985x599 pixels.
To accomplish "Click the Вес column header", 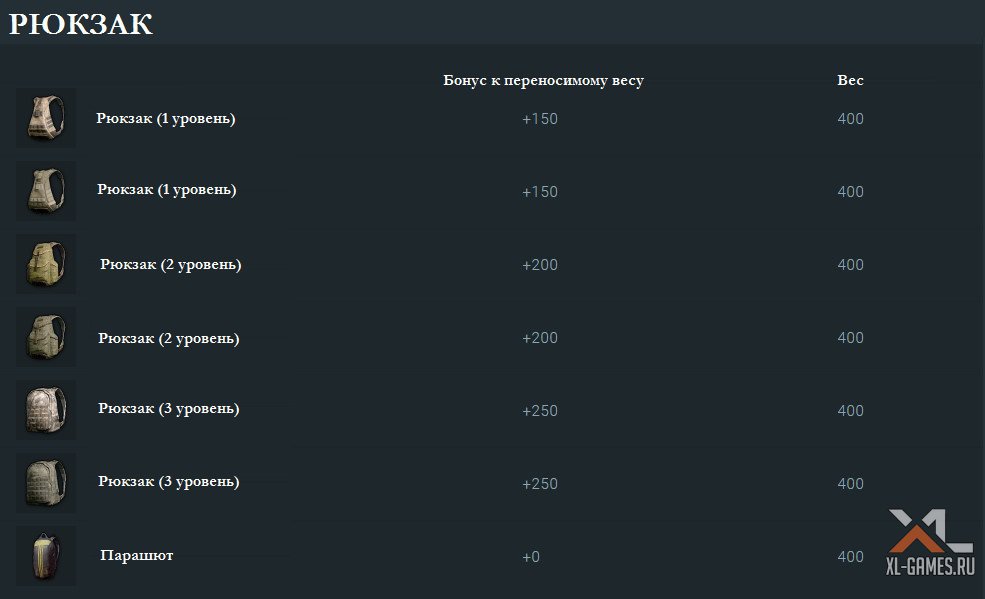I will click(x=850, y=80).
